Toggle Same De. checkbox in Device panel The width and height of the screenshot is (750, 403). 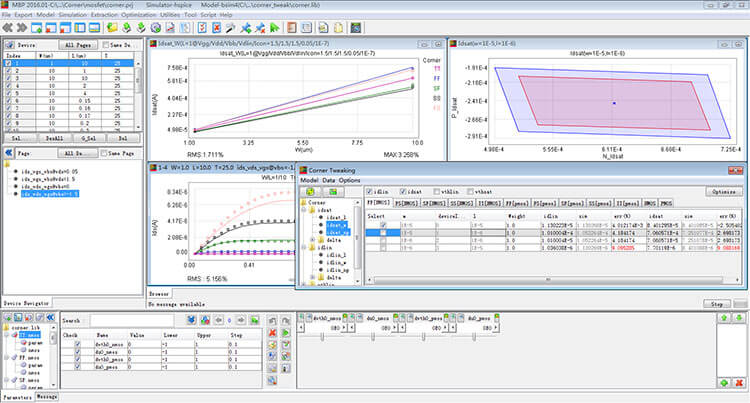106,45
